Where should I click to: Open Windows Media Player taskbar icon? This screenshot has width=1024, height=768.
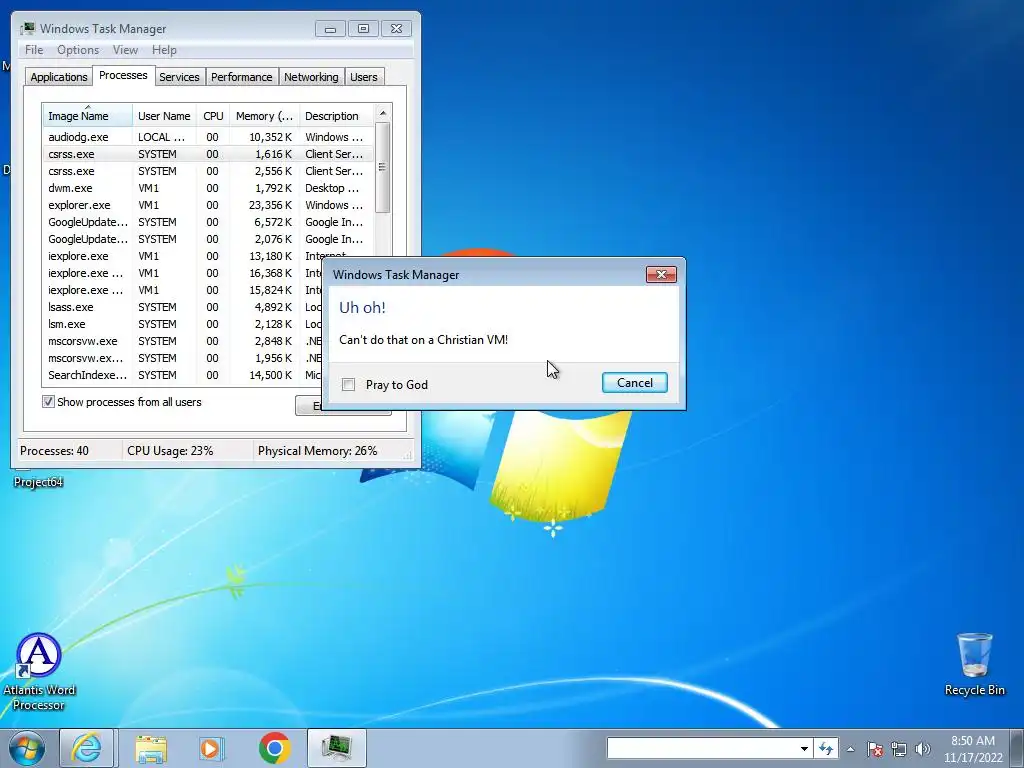(x=212, y=748)
